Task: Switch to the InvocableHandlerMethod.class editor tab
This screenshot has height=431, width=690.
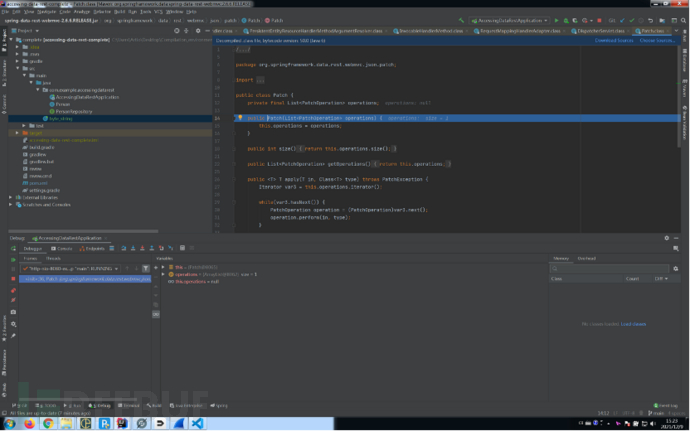Action: click(x=431, y=31)
